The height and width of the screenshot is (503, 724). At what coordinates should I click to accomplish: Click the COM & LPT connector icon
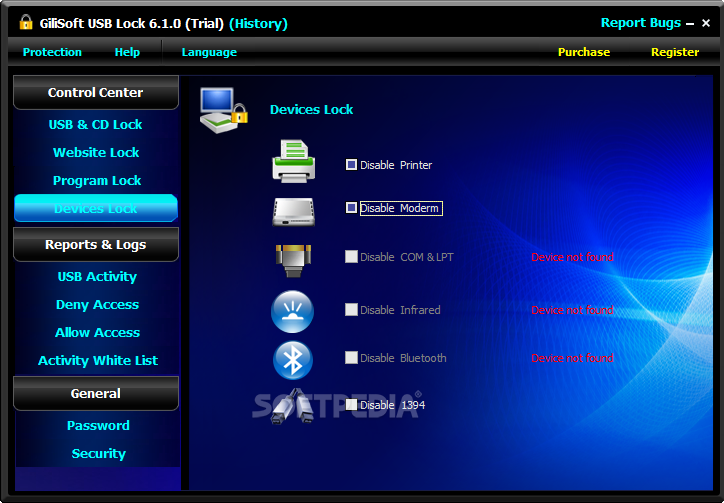(293, 261)
